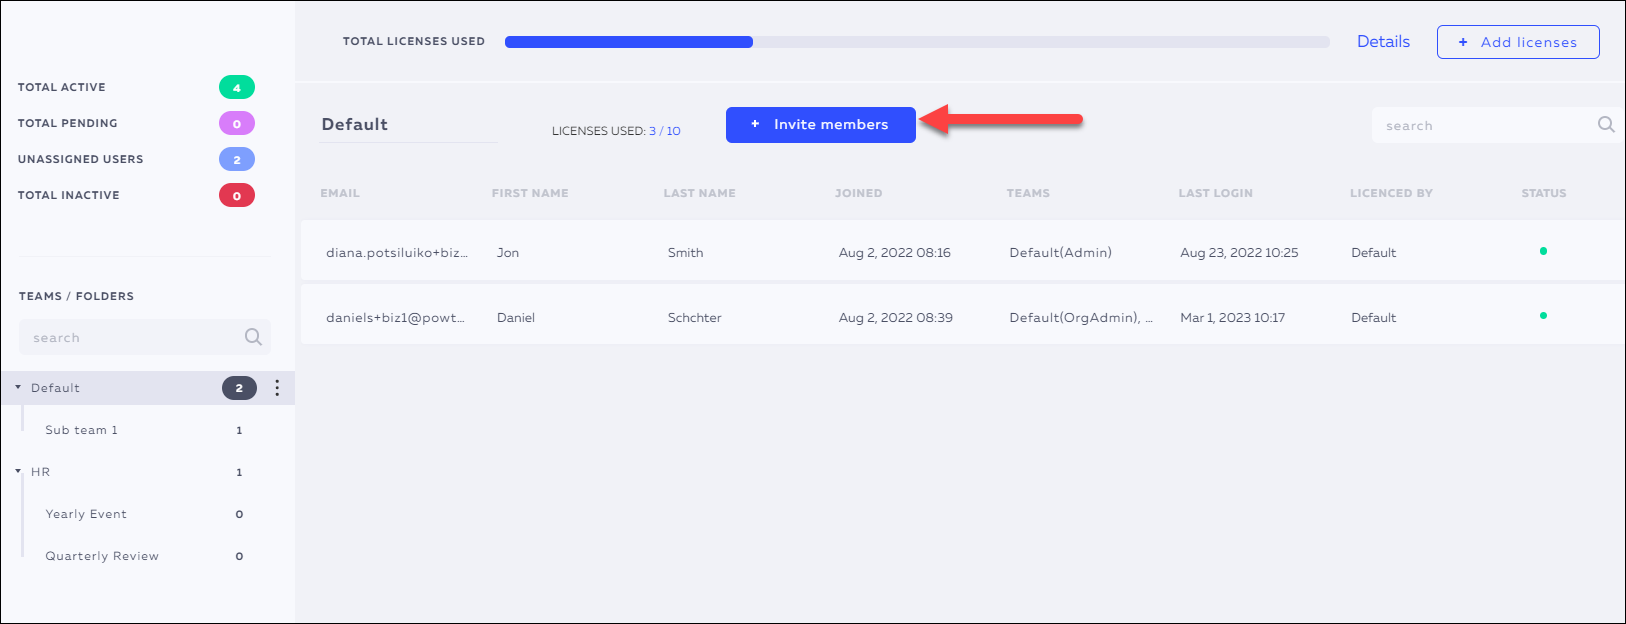Image resolution: width=1626 pixels, height=624 pixels.
Task: Click the Default(OrgAdmin) teams cell
Action: coord(1081,318)
